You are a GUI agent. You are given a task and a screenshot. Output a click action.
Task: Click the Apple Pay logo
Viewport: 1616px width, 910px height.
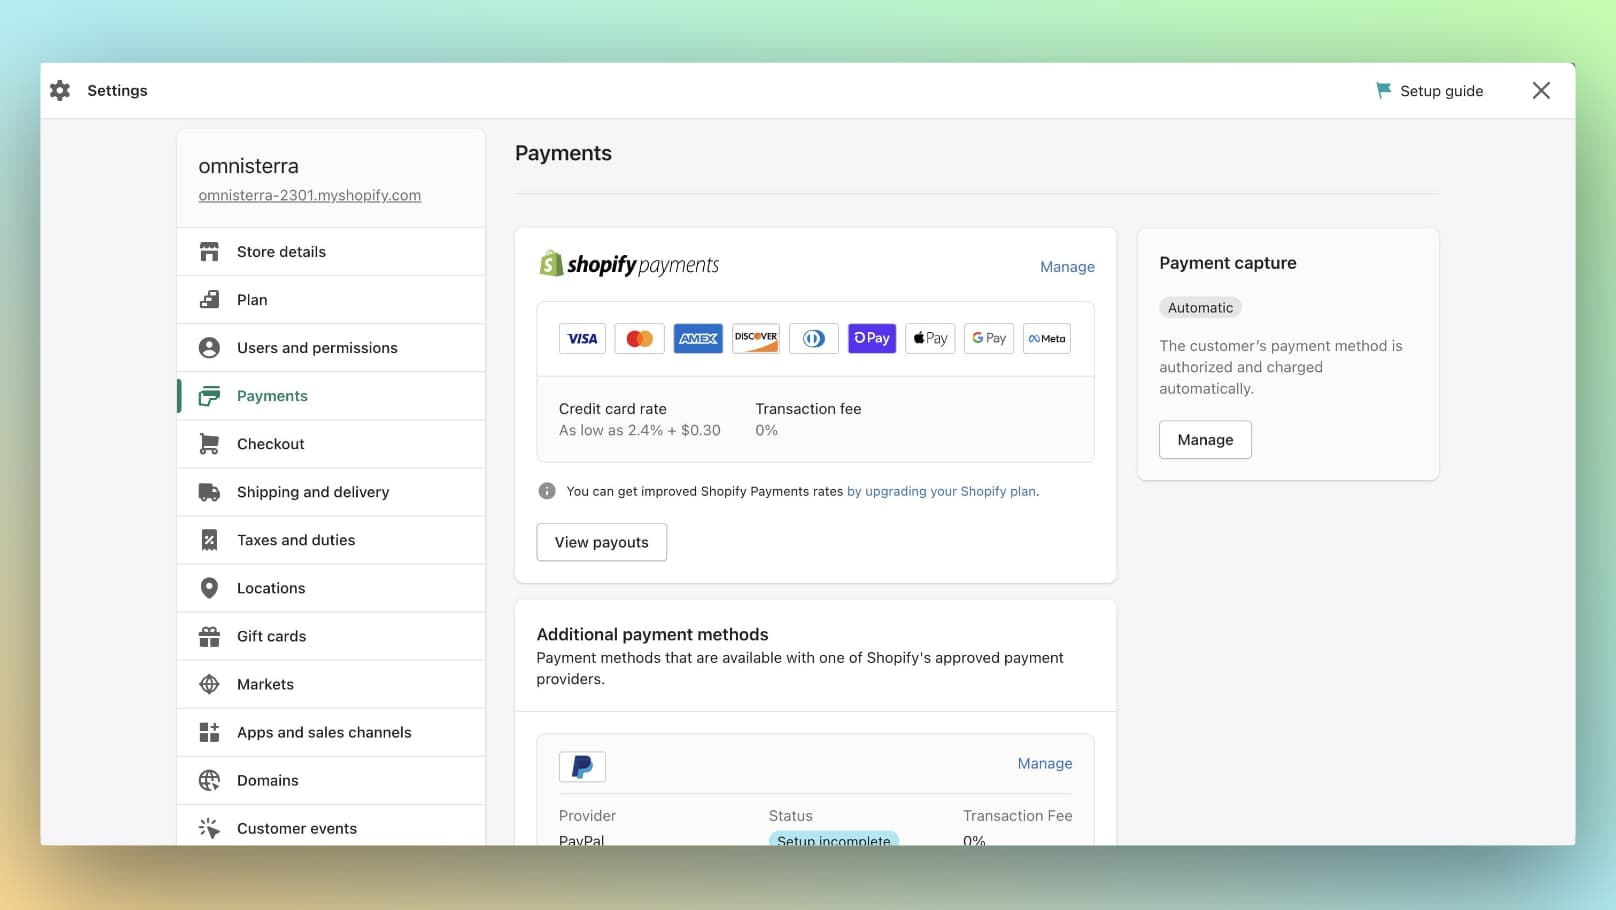tap(930, 339)
